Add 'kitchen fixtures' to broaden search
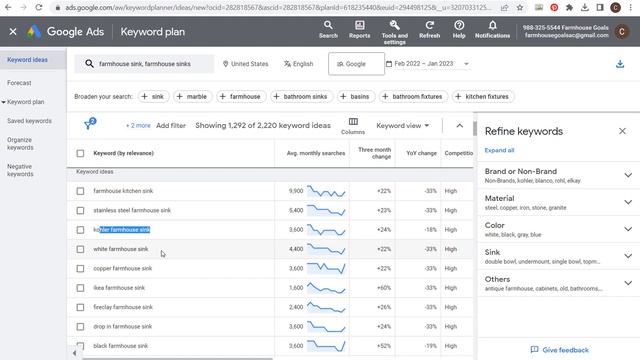 (482, 97)
